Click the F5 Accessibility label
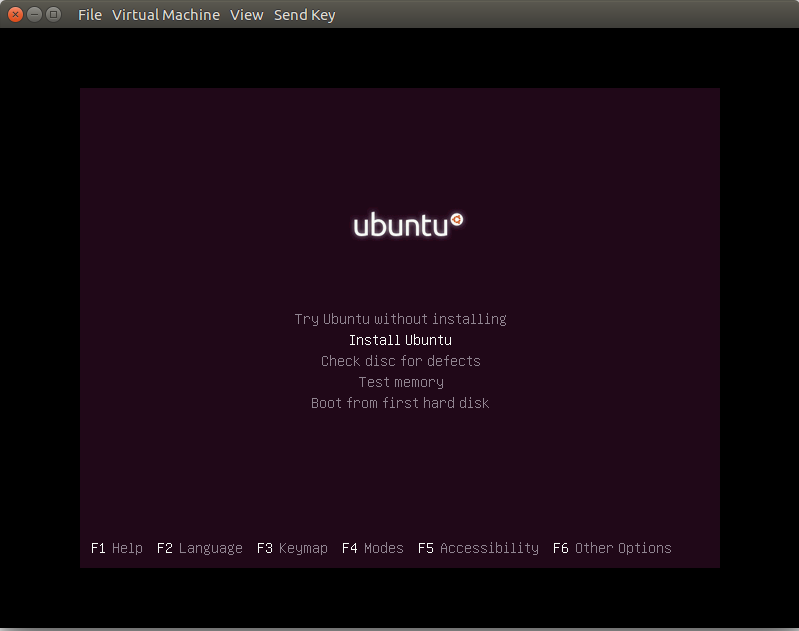This screenshot has height=631, width=799. (x=478, y=548)
